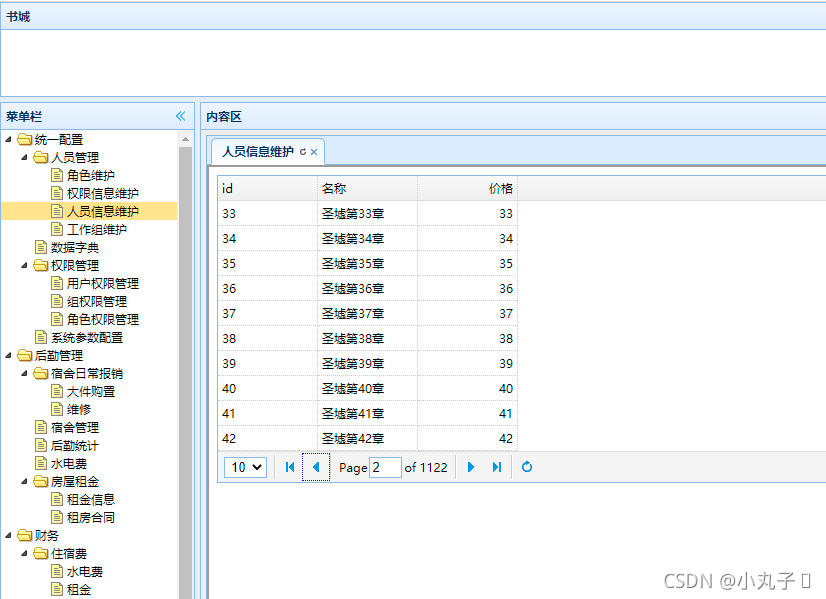826x599 pixels.
Task: Open 用户权限管理 in the menu tree
Action: click(103, 283)
